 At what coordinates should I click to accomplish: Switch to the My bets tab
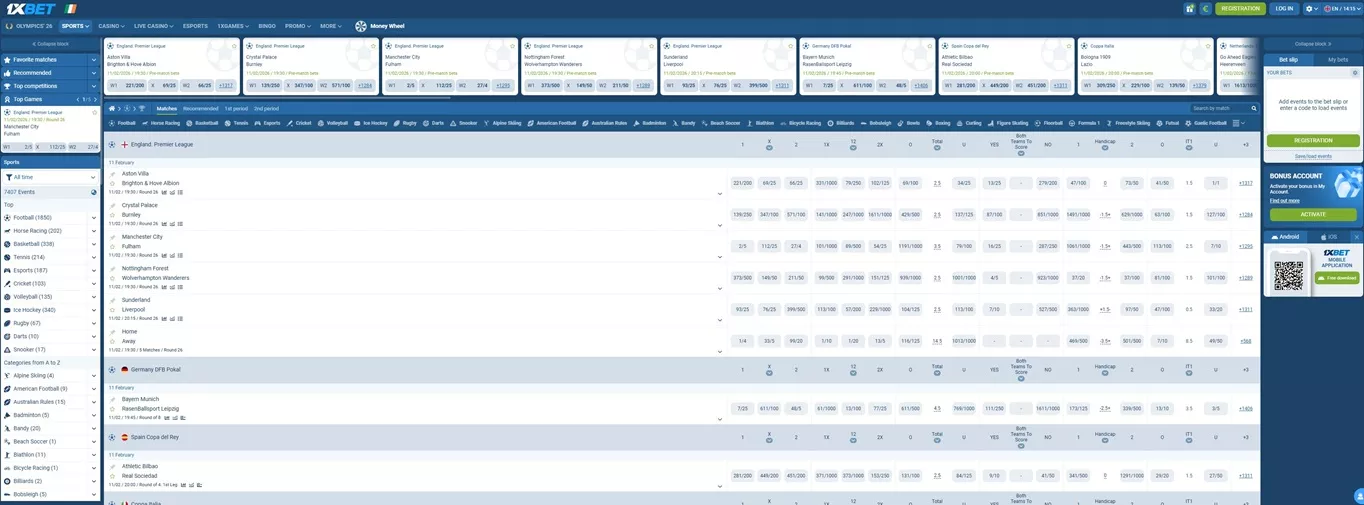(1337, 60)
